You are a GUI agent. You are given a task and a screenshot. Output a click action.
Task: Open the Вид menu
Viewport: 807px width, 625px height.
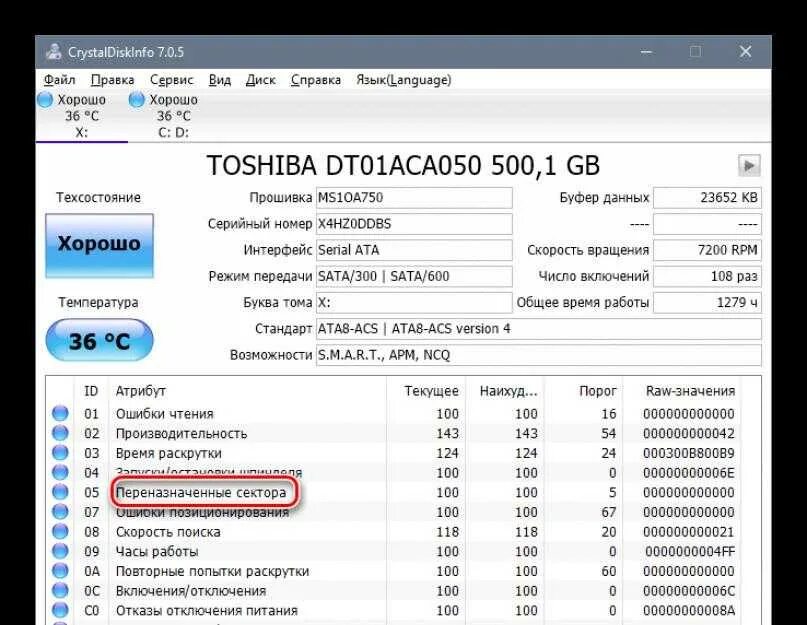click(220, 80)
